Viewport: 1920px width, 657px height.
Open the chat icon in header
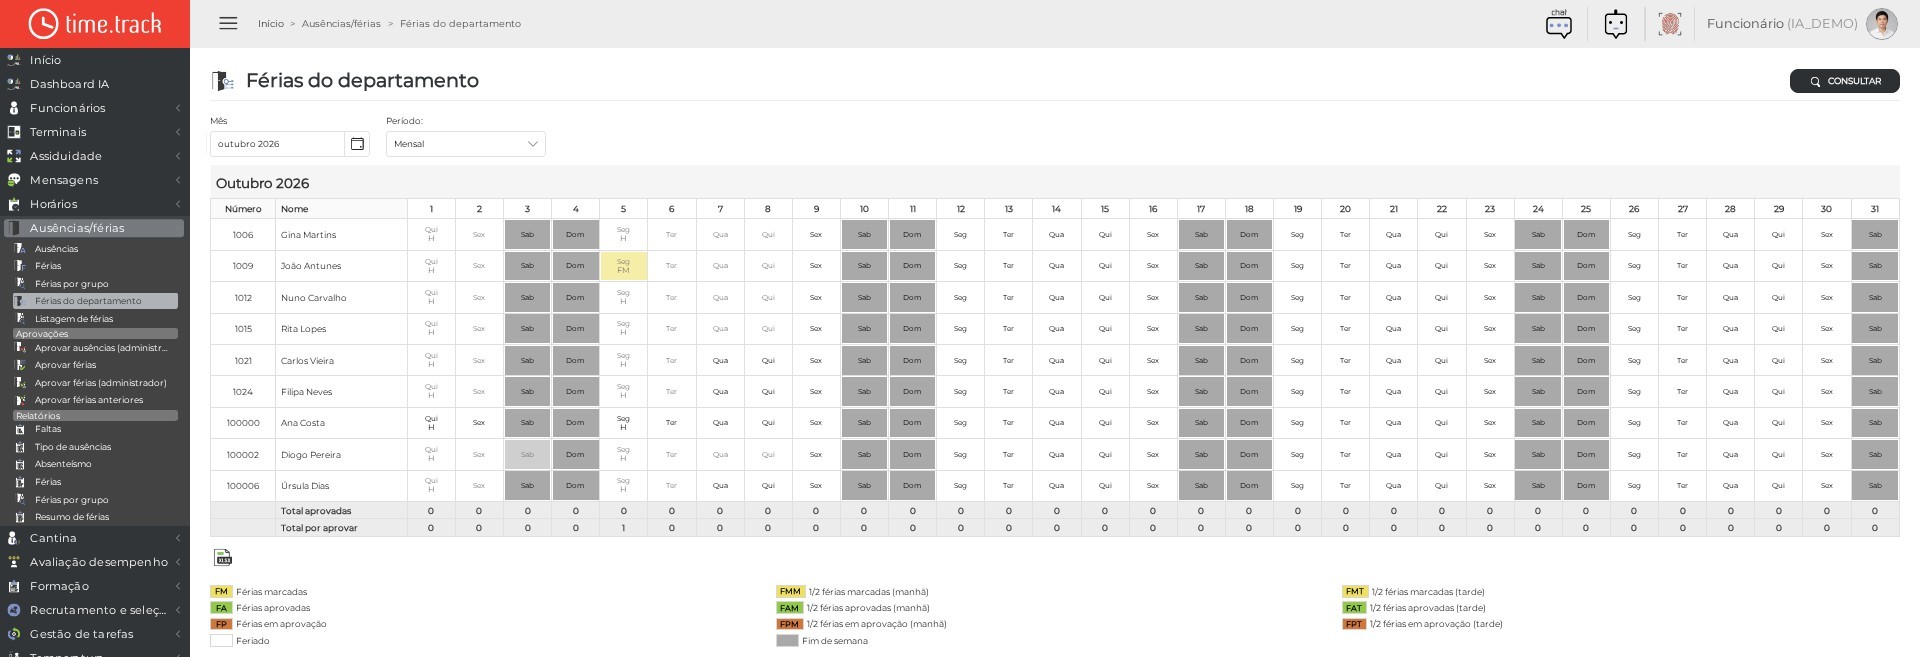(1558, 23)
